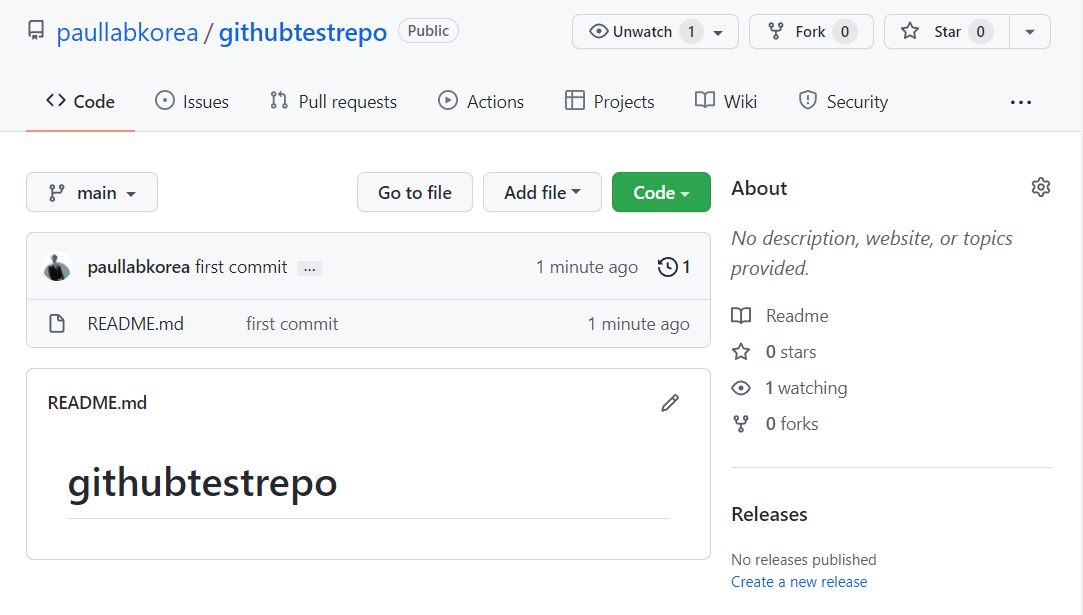
Task: Open the 0 forks link
Action: click(x=792, y=424)
